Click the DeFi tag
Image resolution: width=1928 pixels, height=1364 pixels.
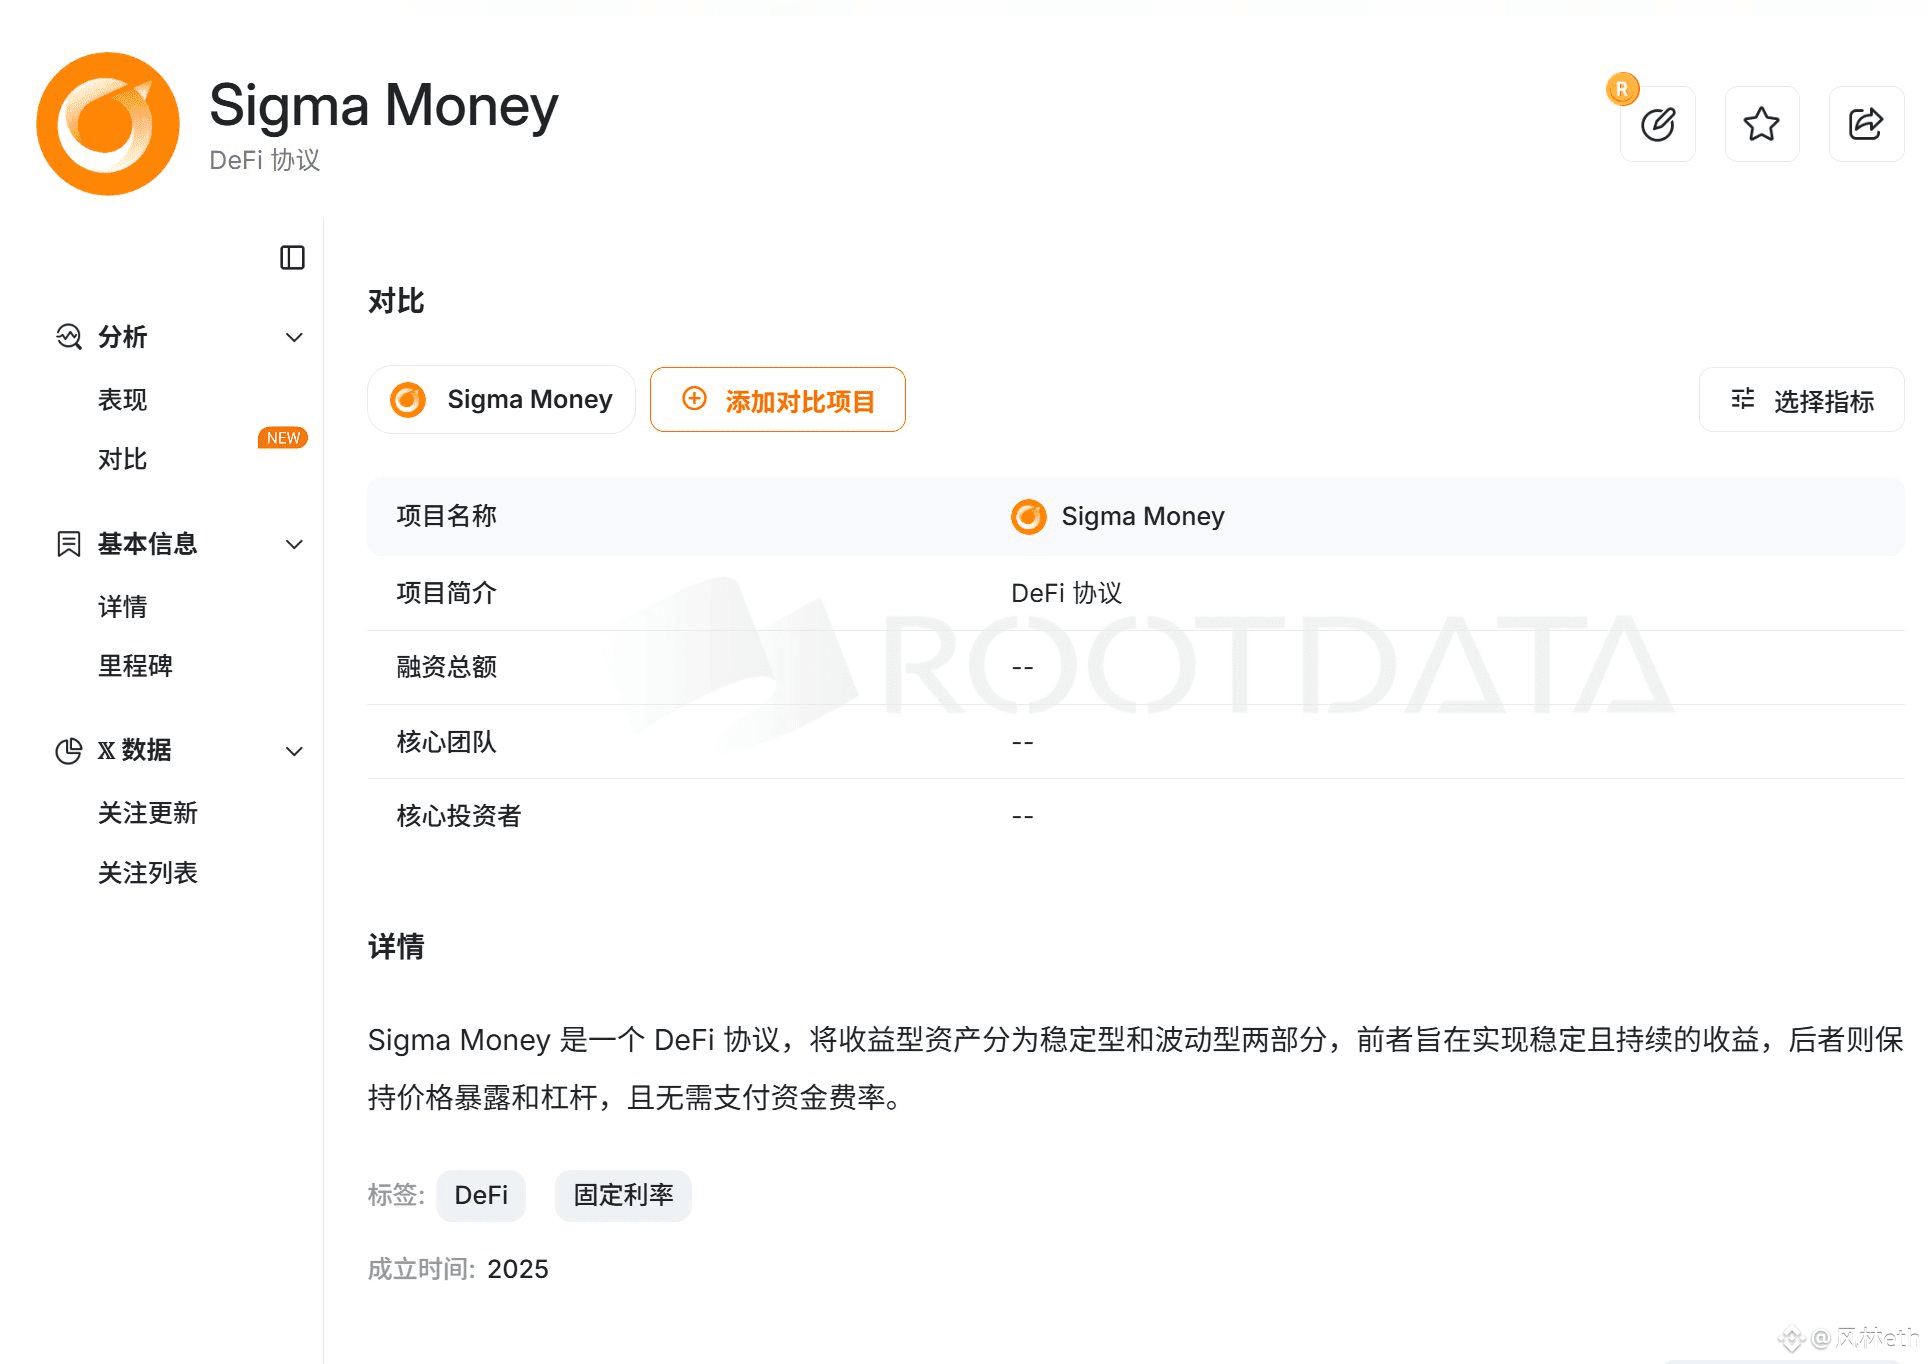(x=481, y=1195)
